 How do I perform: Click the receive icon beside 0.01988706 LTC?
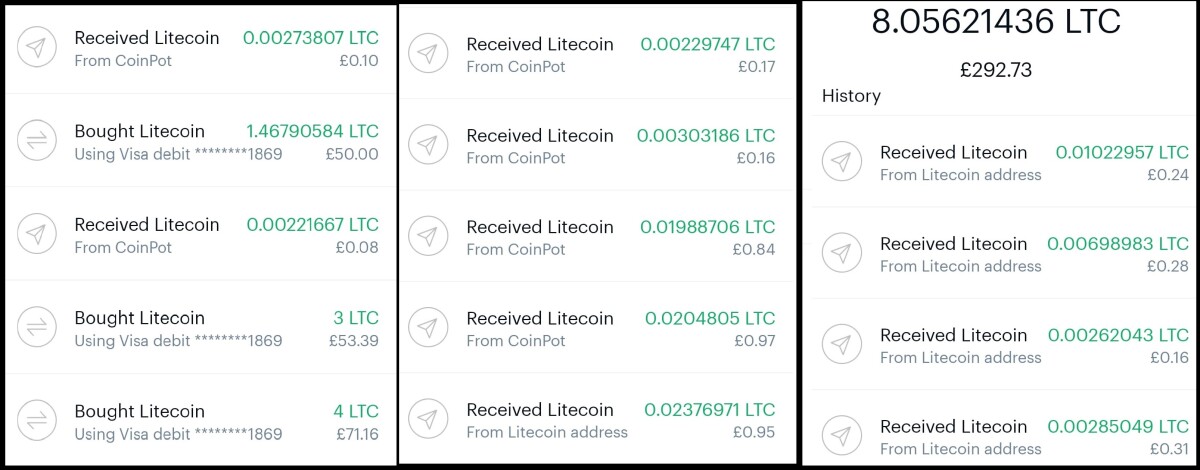[428, 237]
